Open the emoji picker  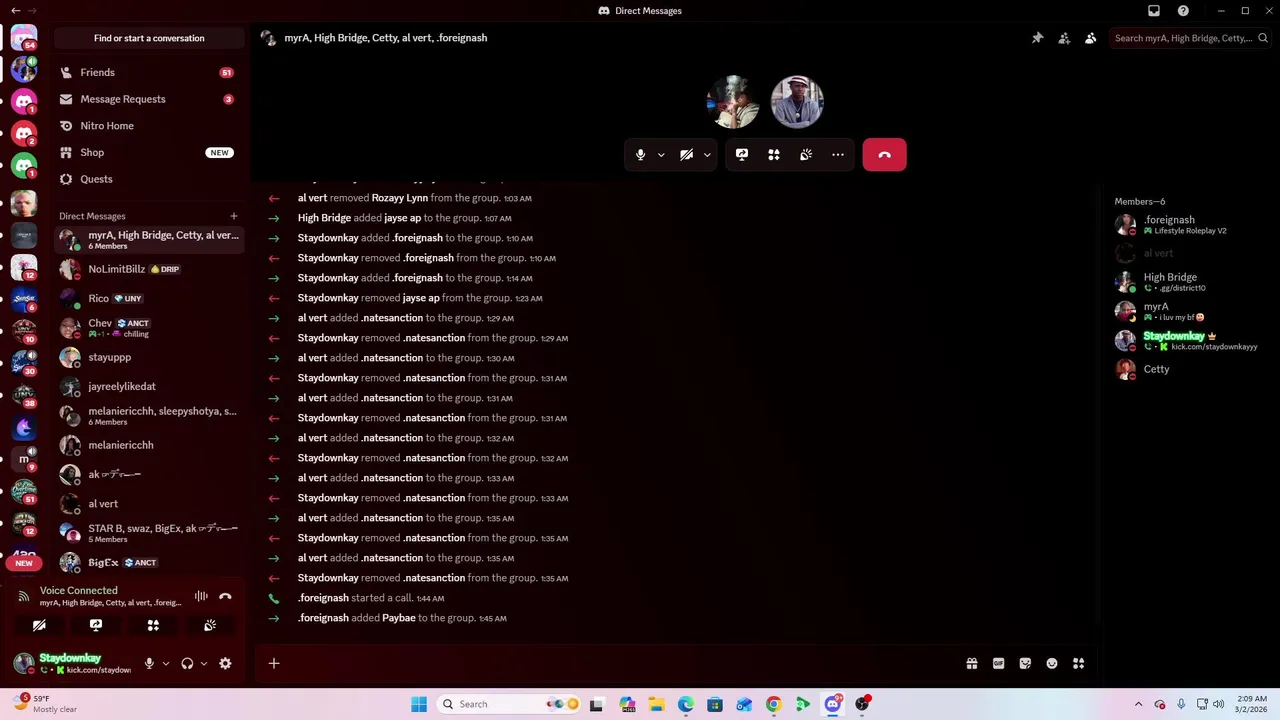pos(1052,663)
